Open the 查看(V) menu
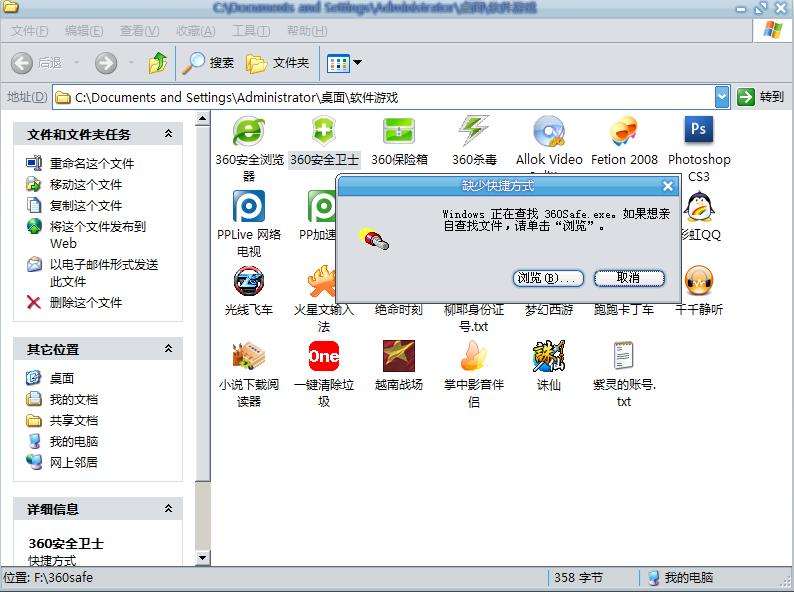Viewport: 794px width, 592px height. (x=139, y=31)
